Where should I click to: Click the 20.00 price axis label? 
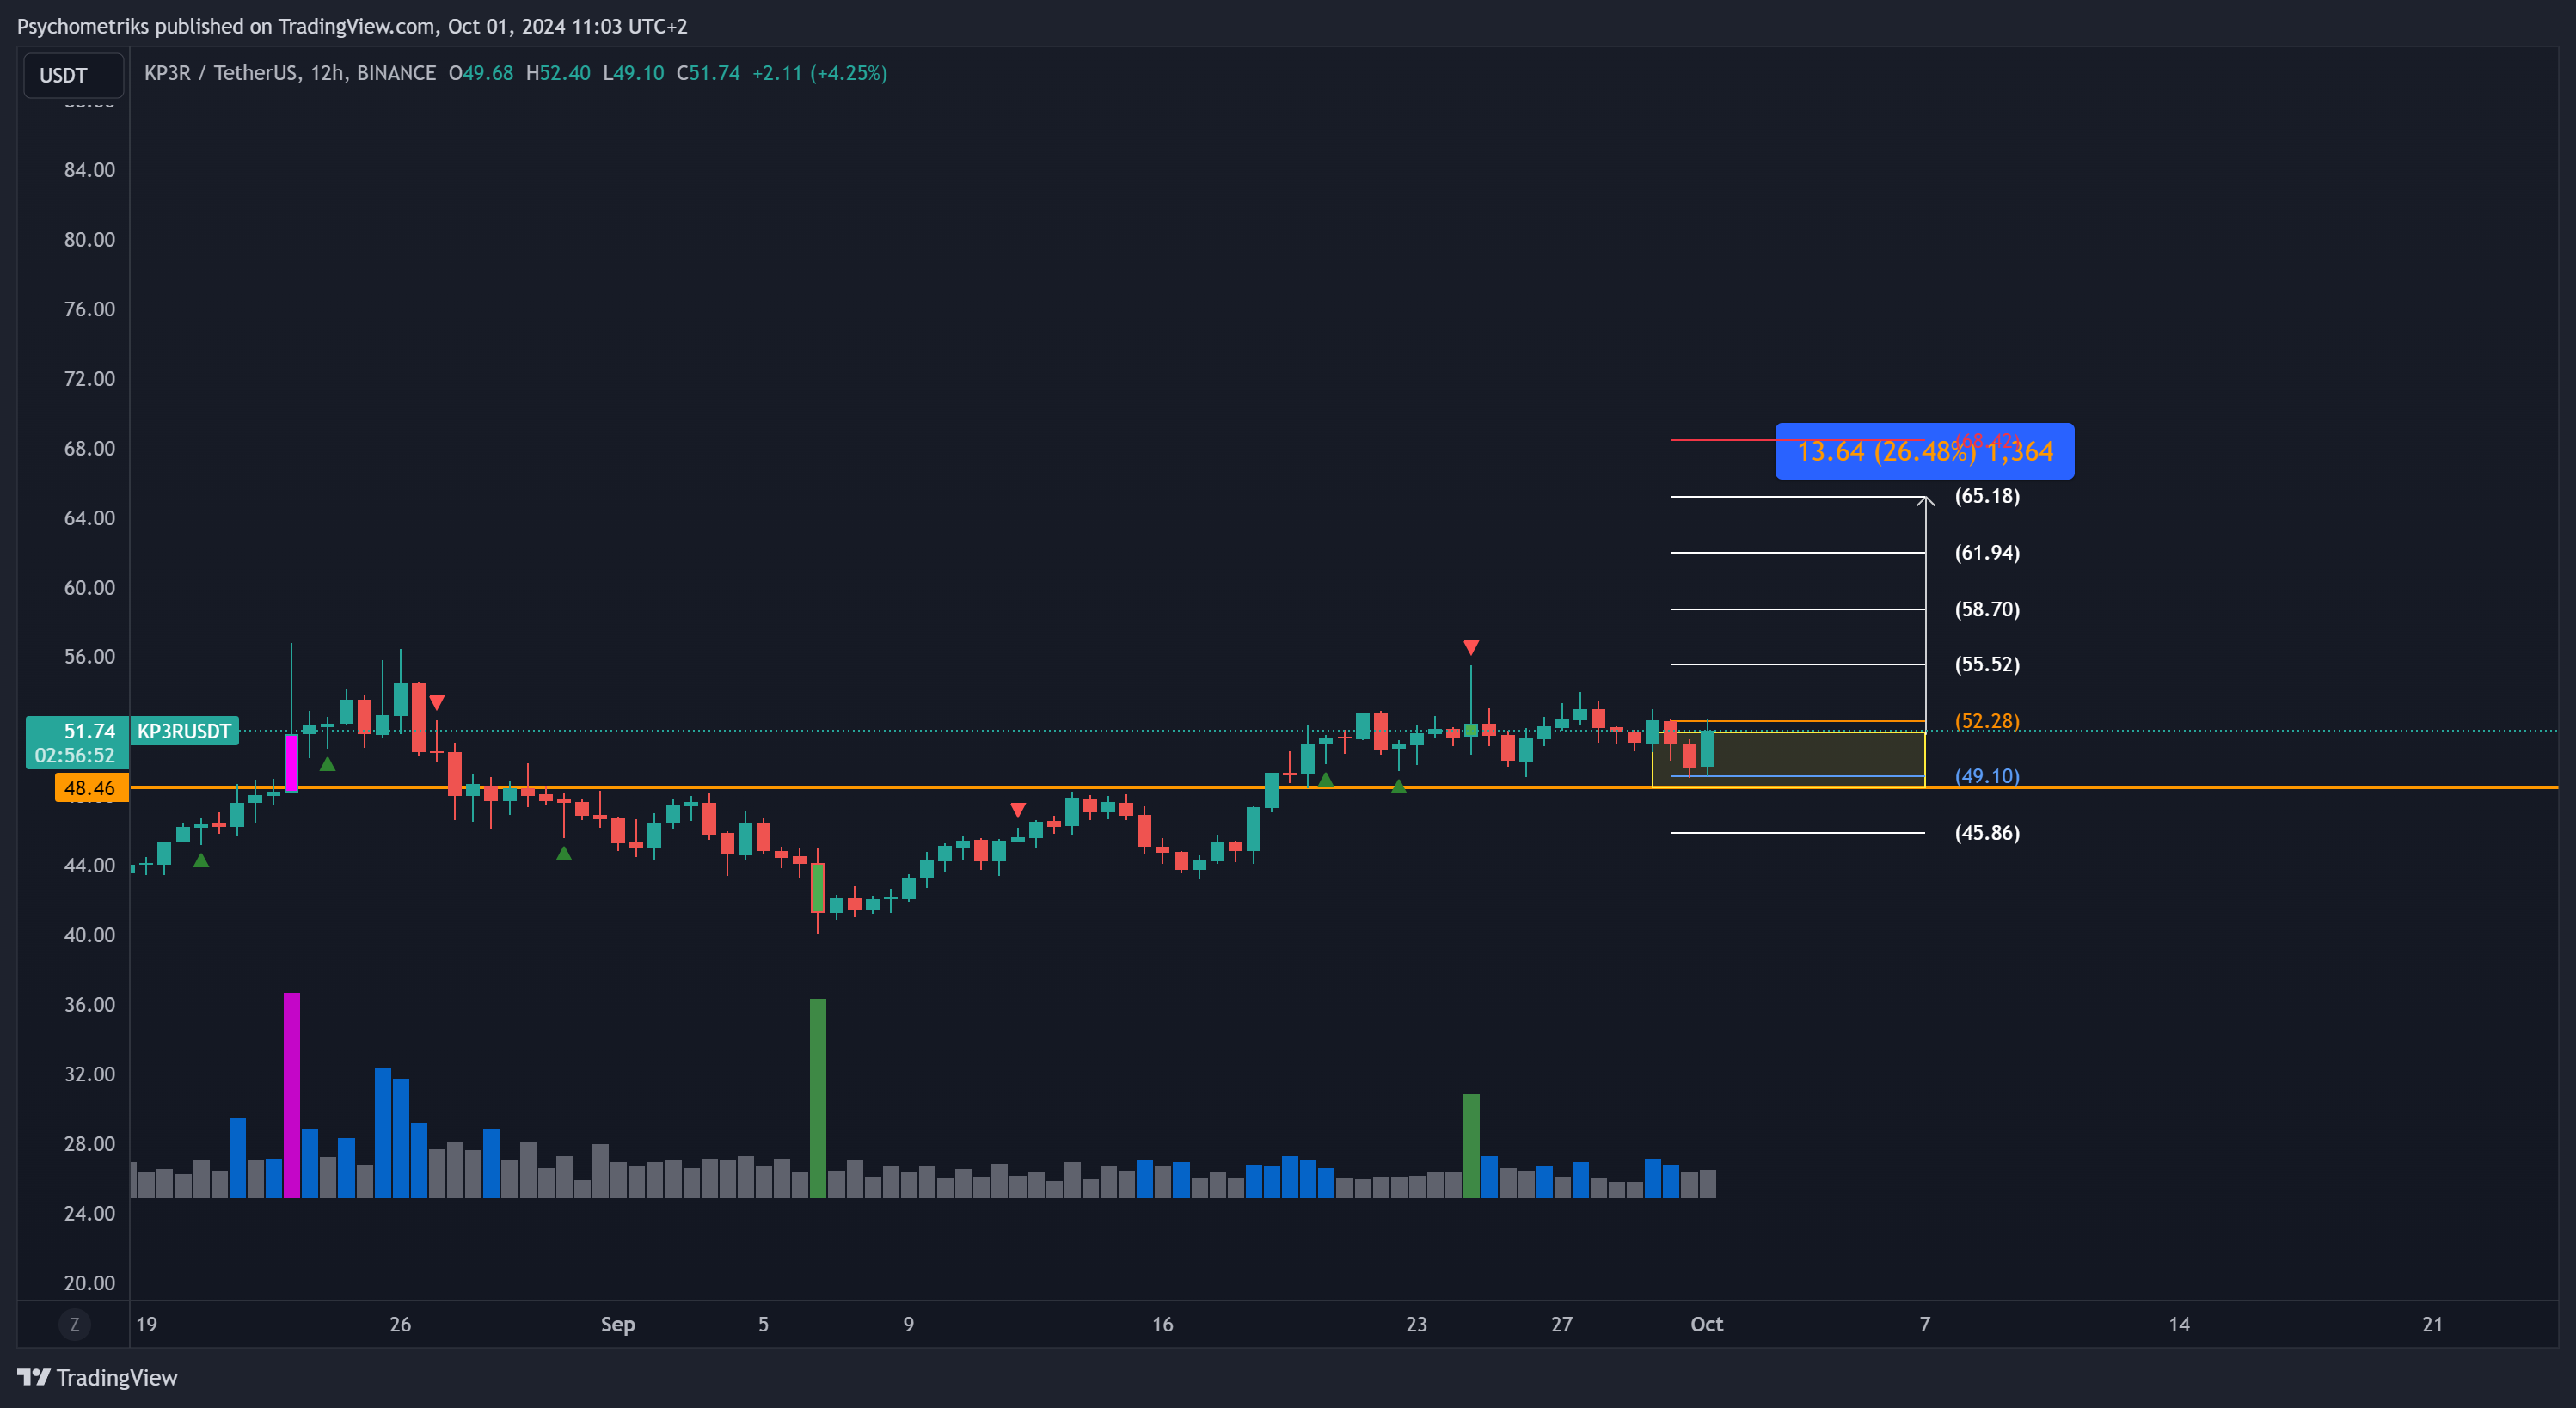[90, 1283]
